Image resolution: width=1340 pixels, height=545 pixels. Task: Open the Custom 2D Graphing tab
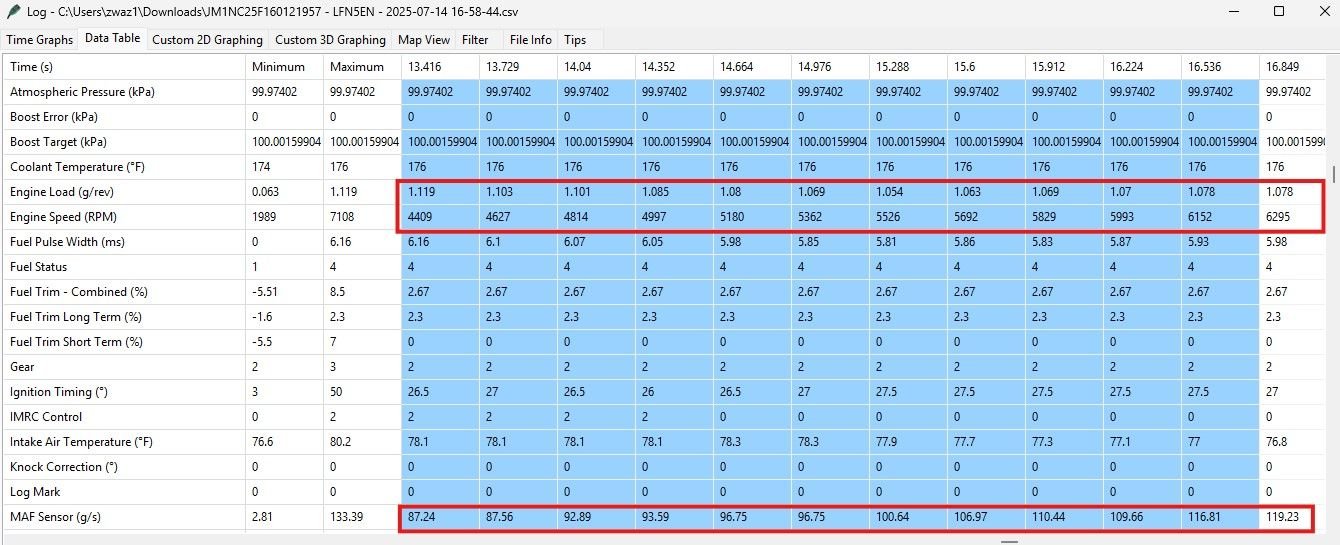pyautogui.click(x=207, y=40)
